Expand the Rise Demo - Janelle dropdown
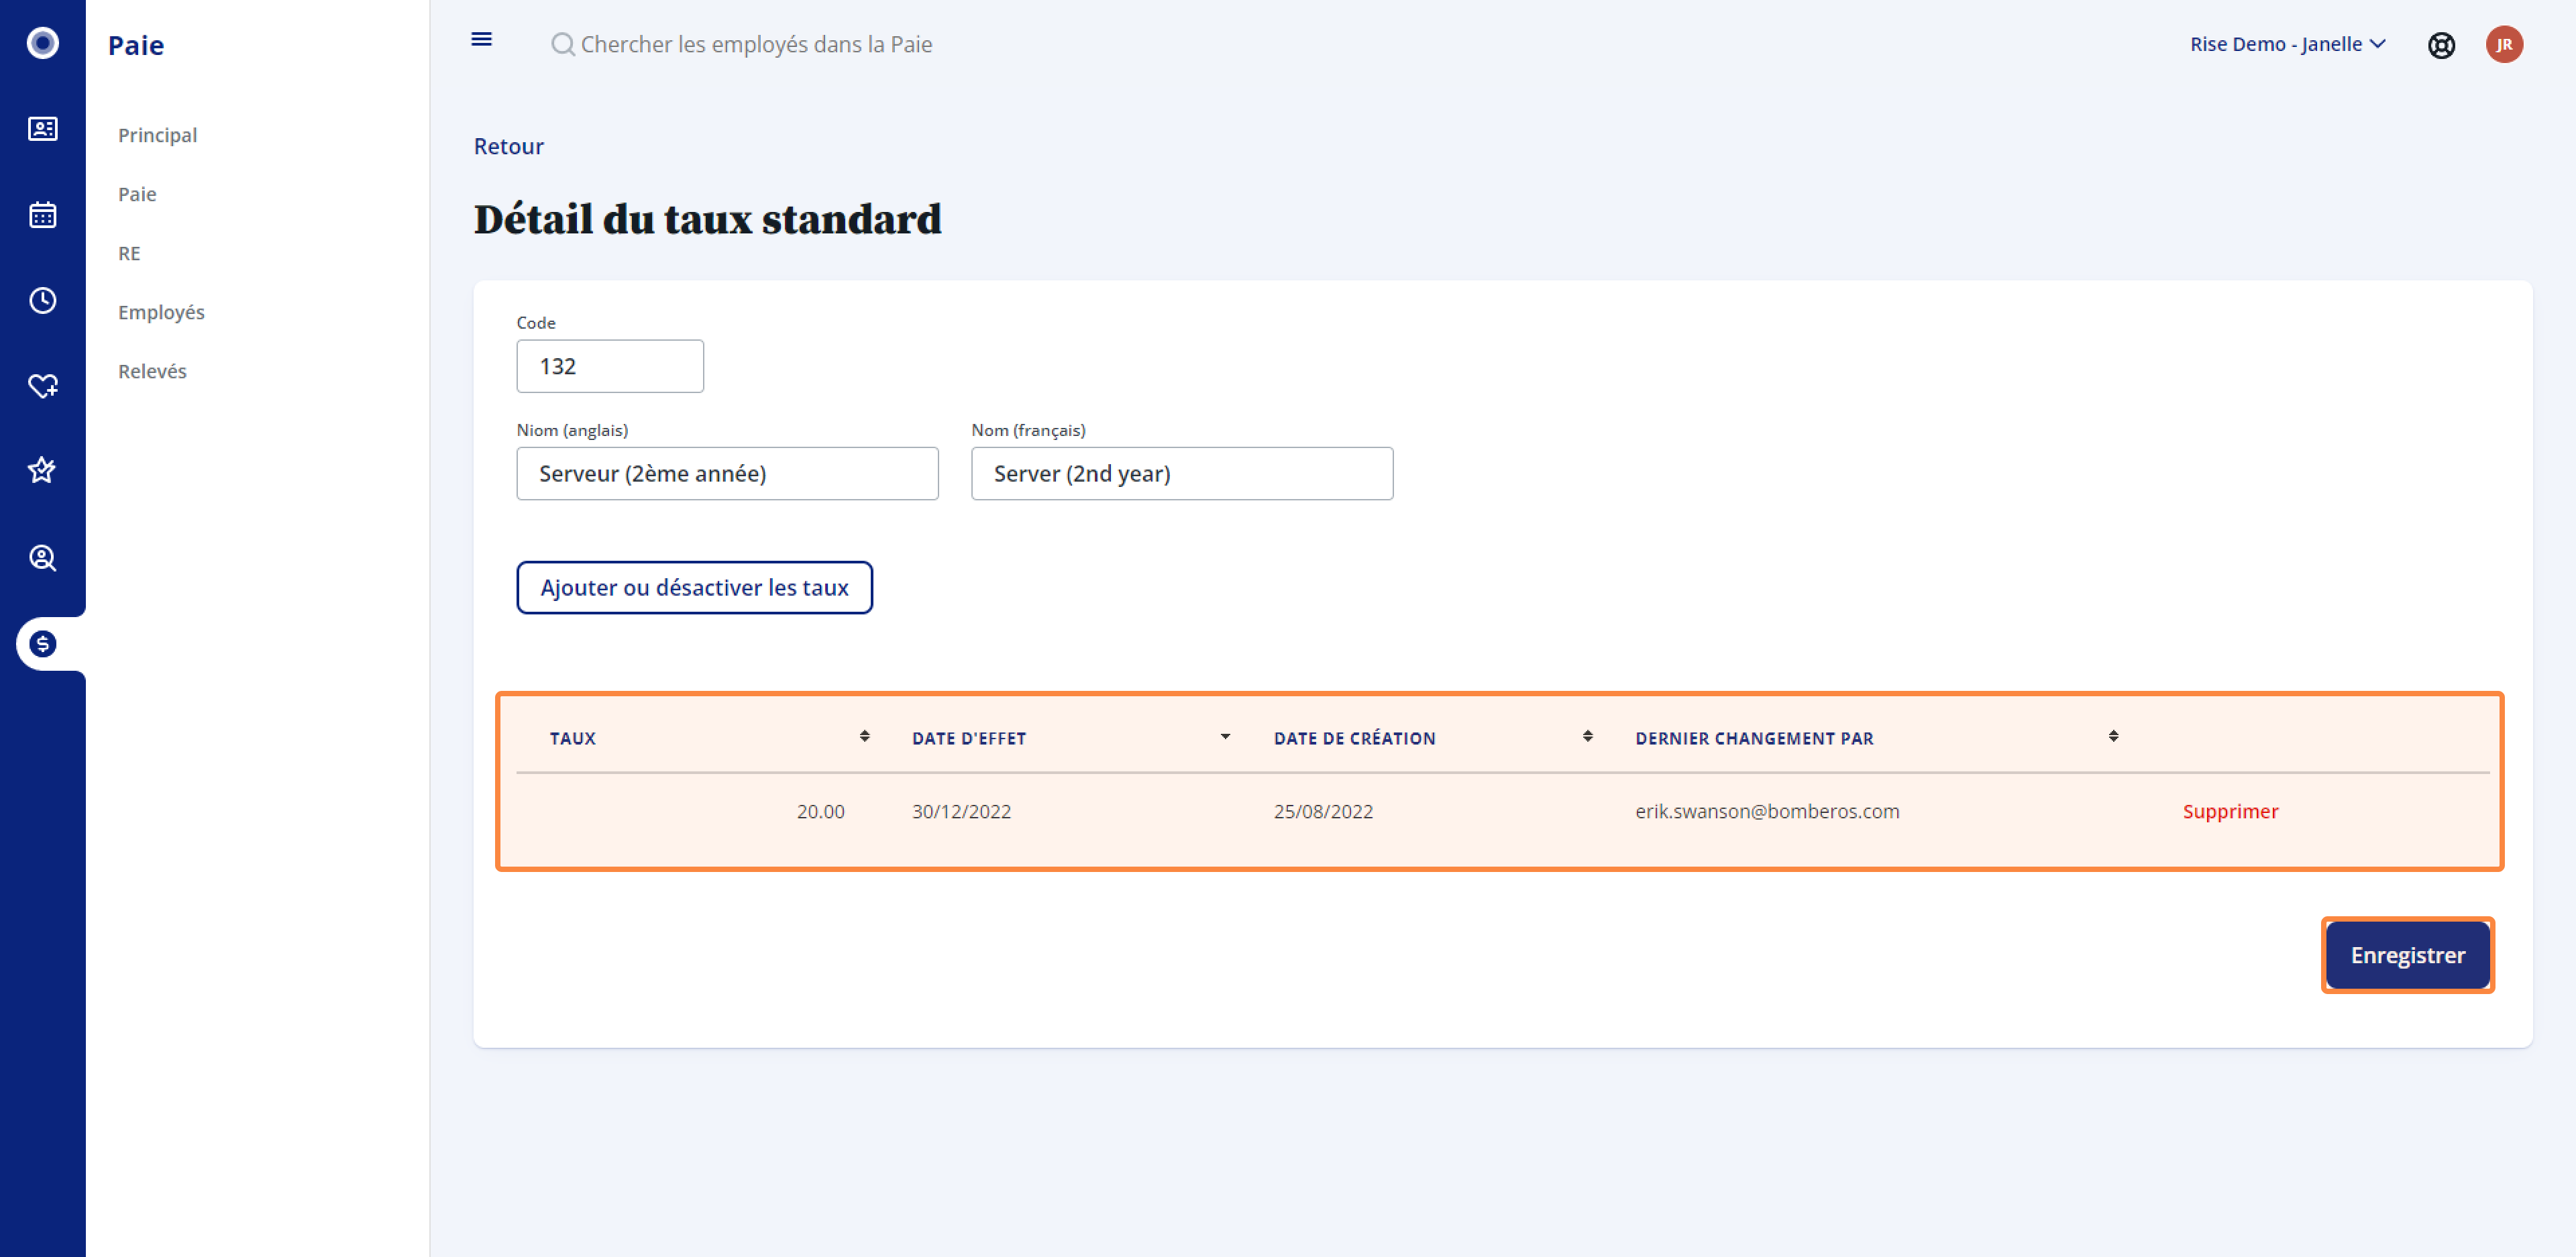Image resolution: width=2576 pixels, height=1257 pixels. 2288,44
